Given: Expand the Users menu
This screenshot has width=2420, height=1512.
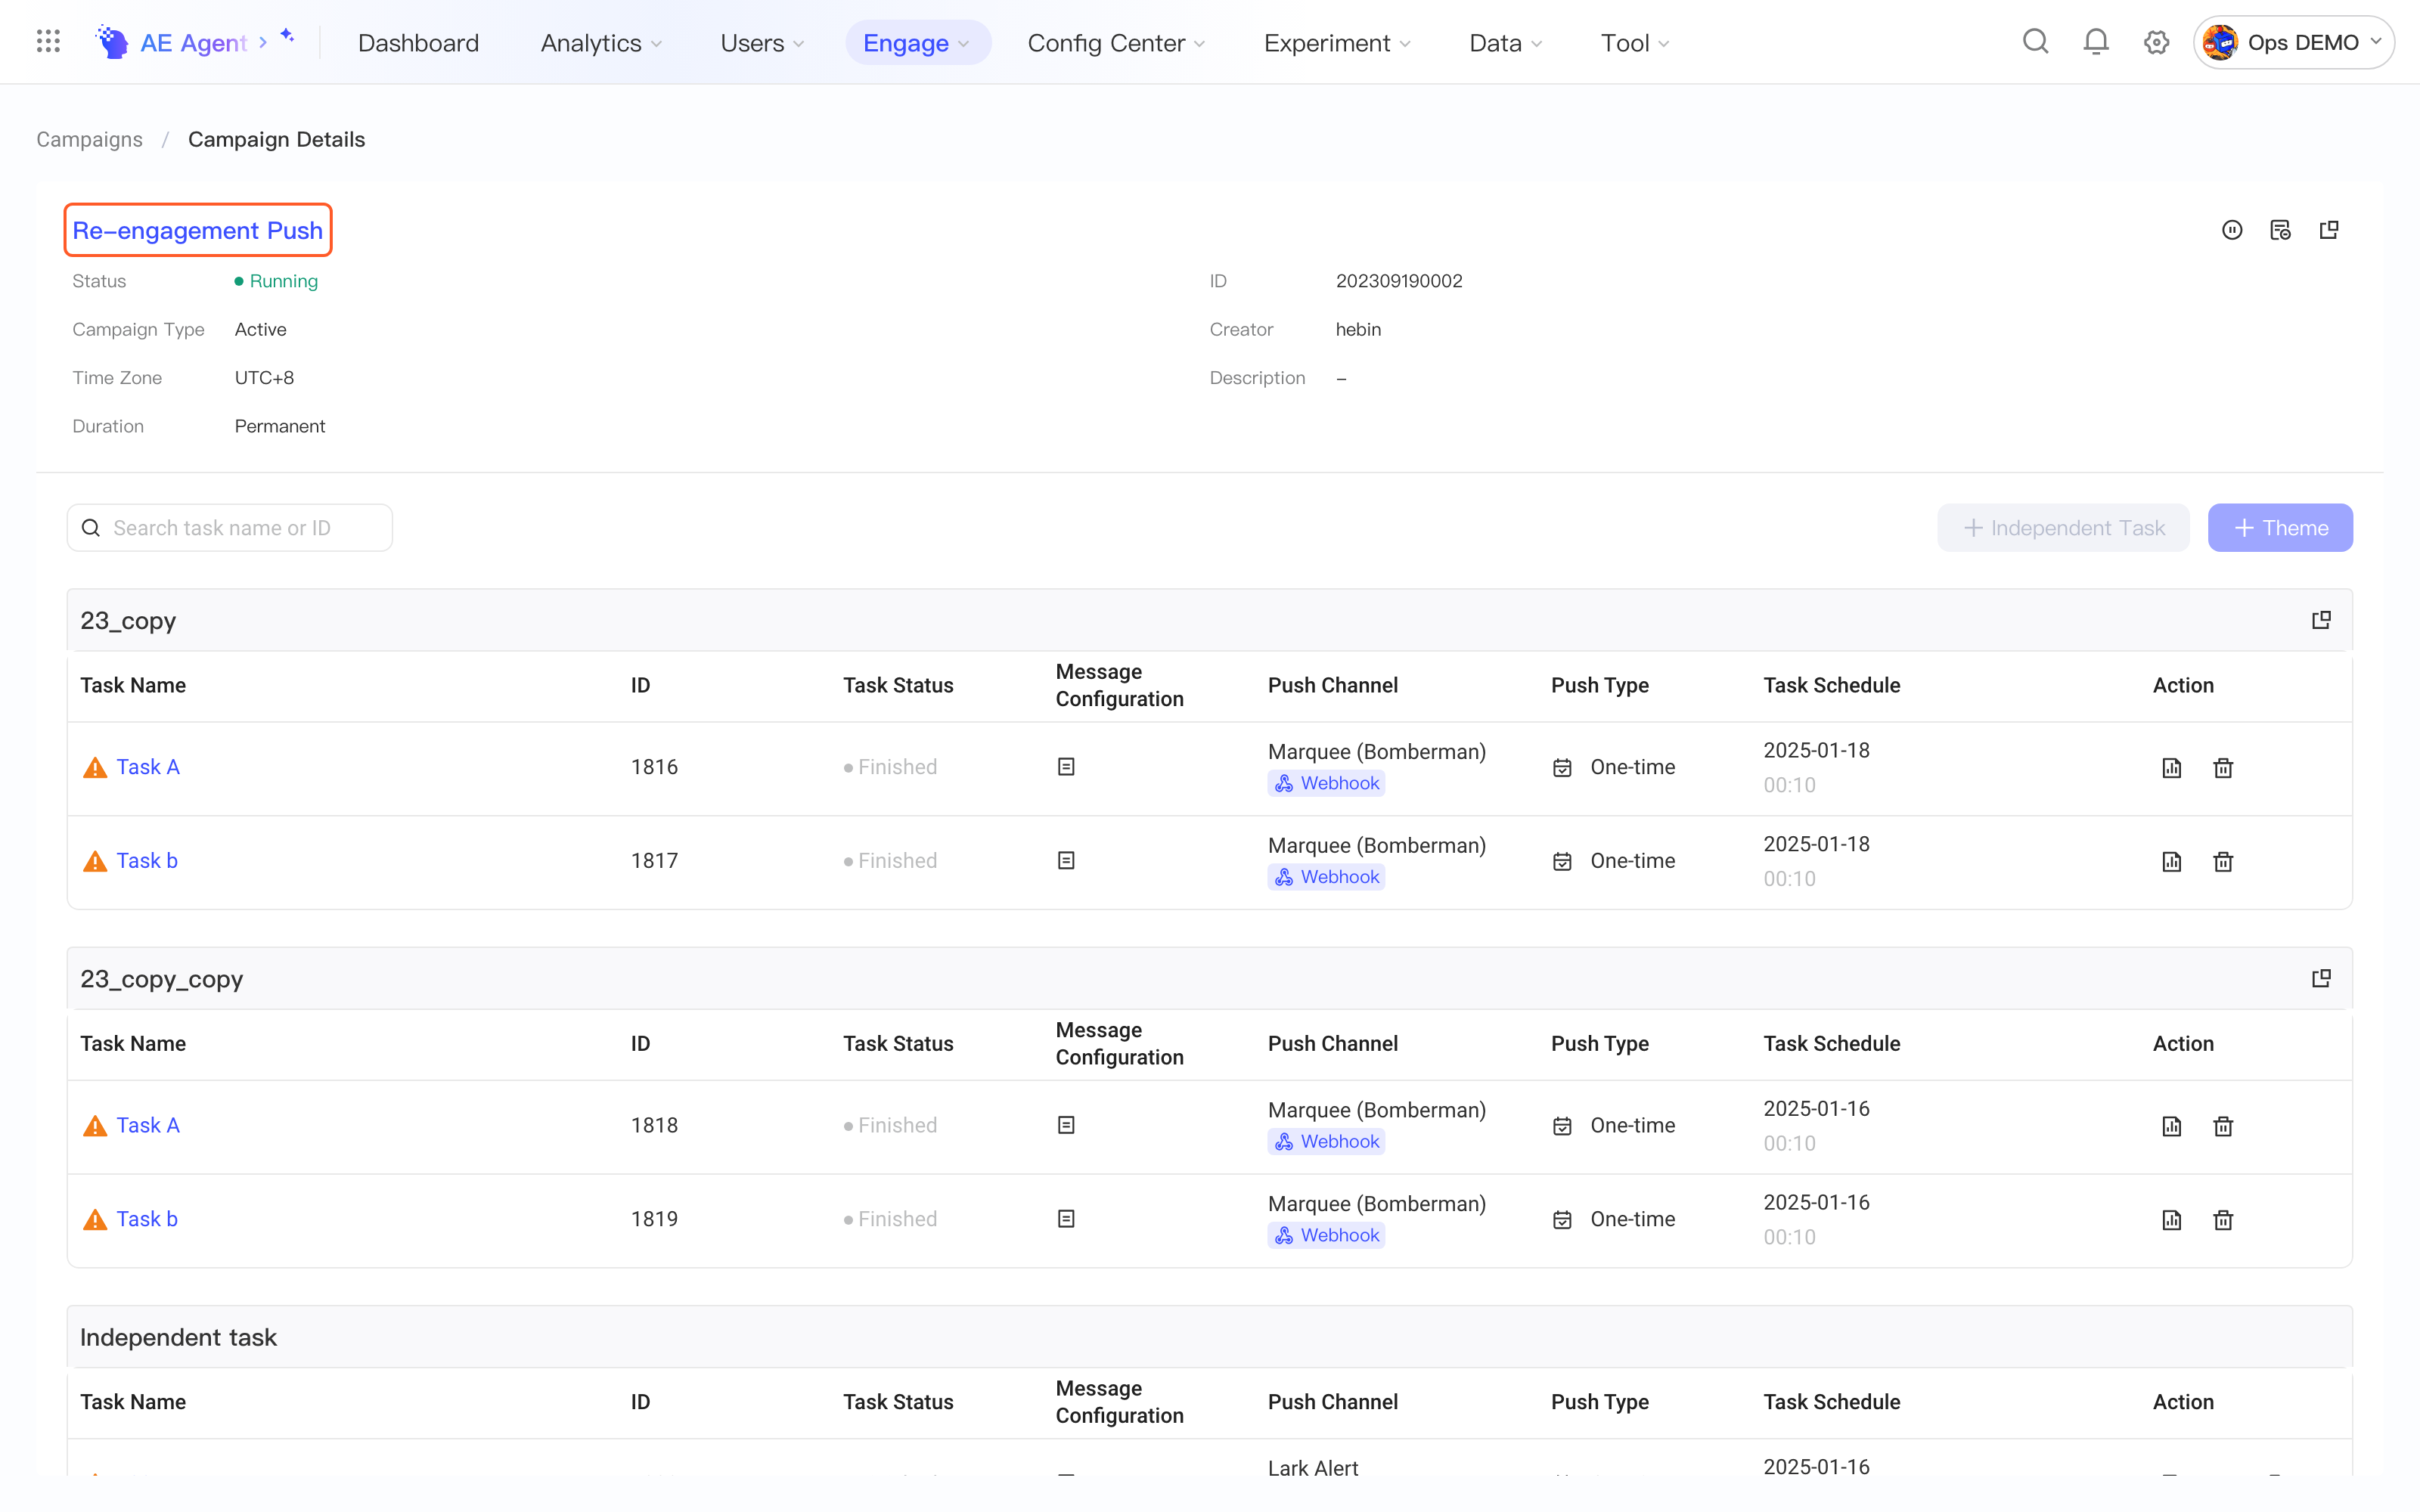Looking at the screenshot, I should click(762, 43).
